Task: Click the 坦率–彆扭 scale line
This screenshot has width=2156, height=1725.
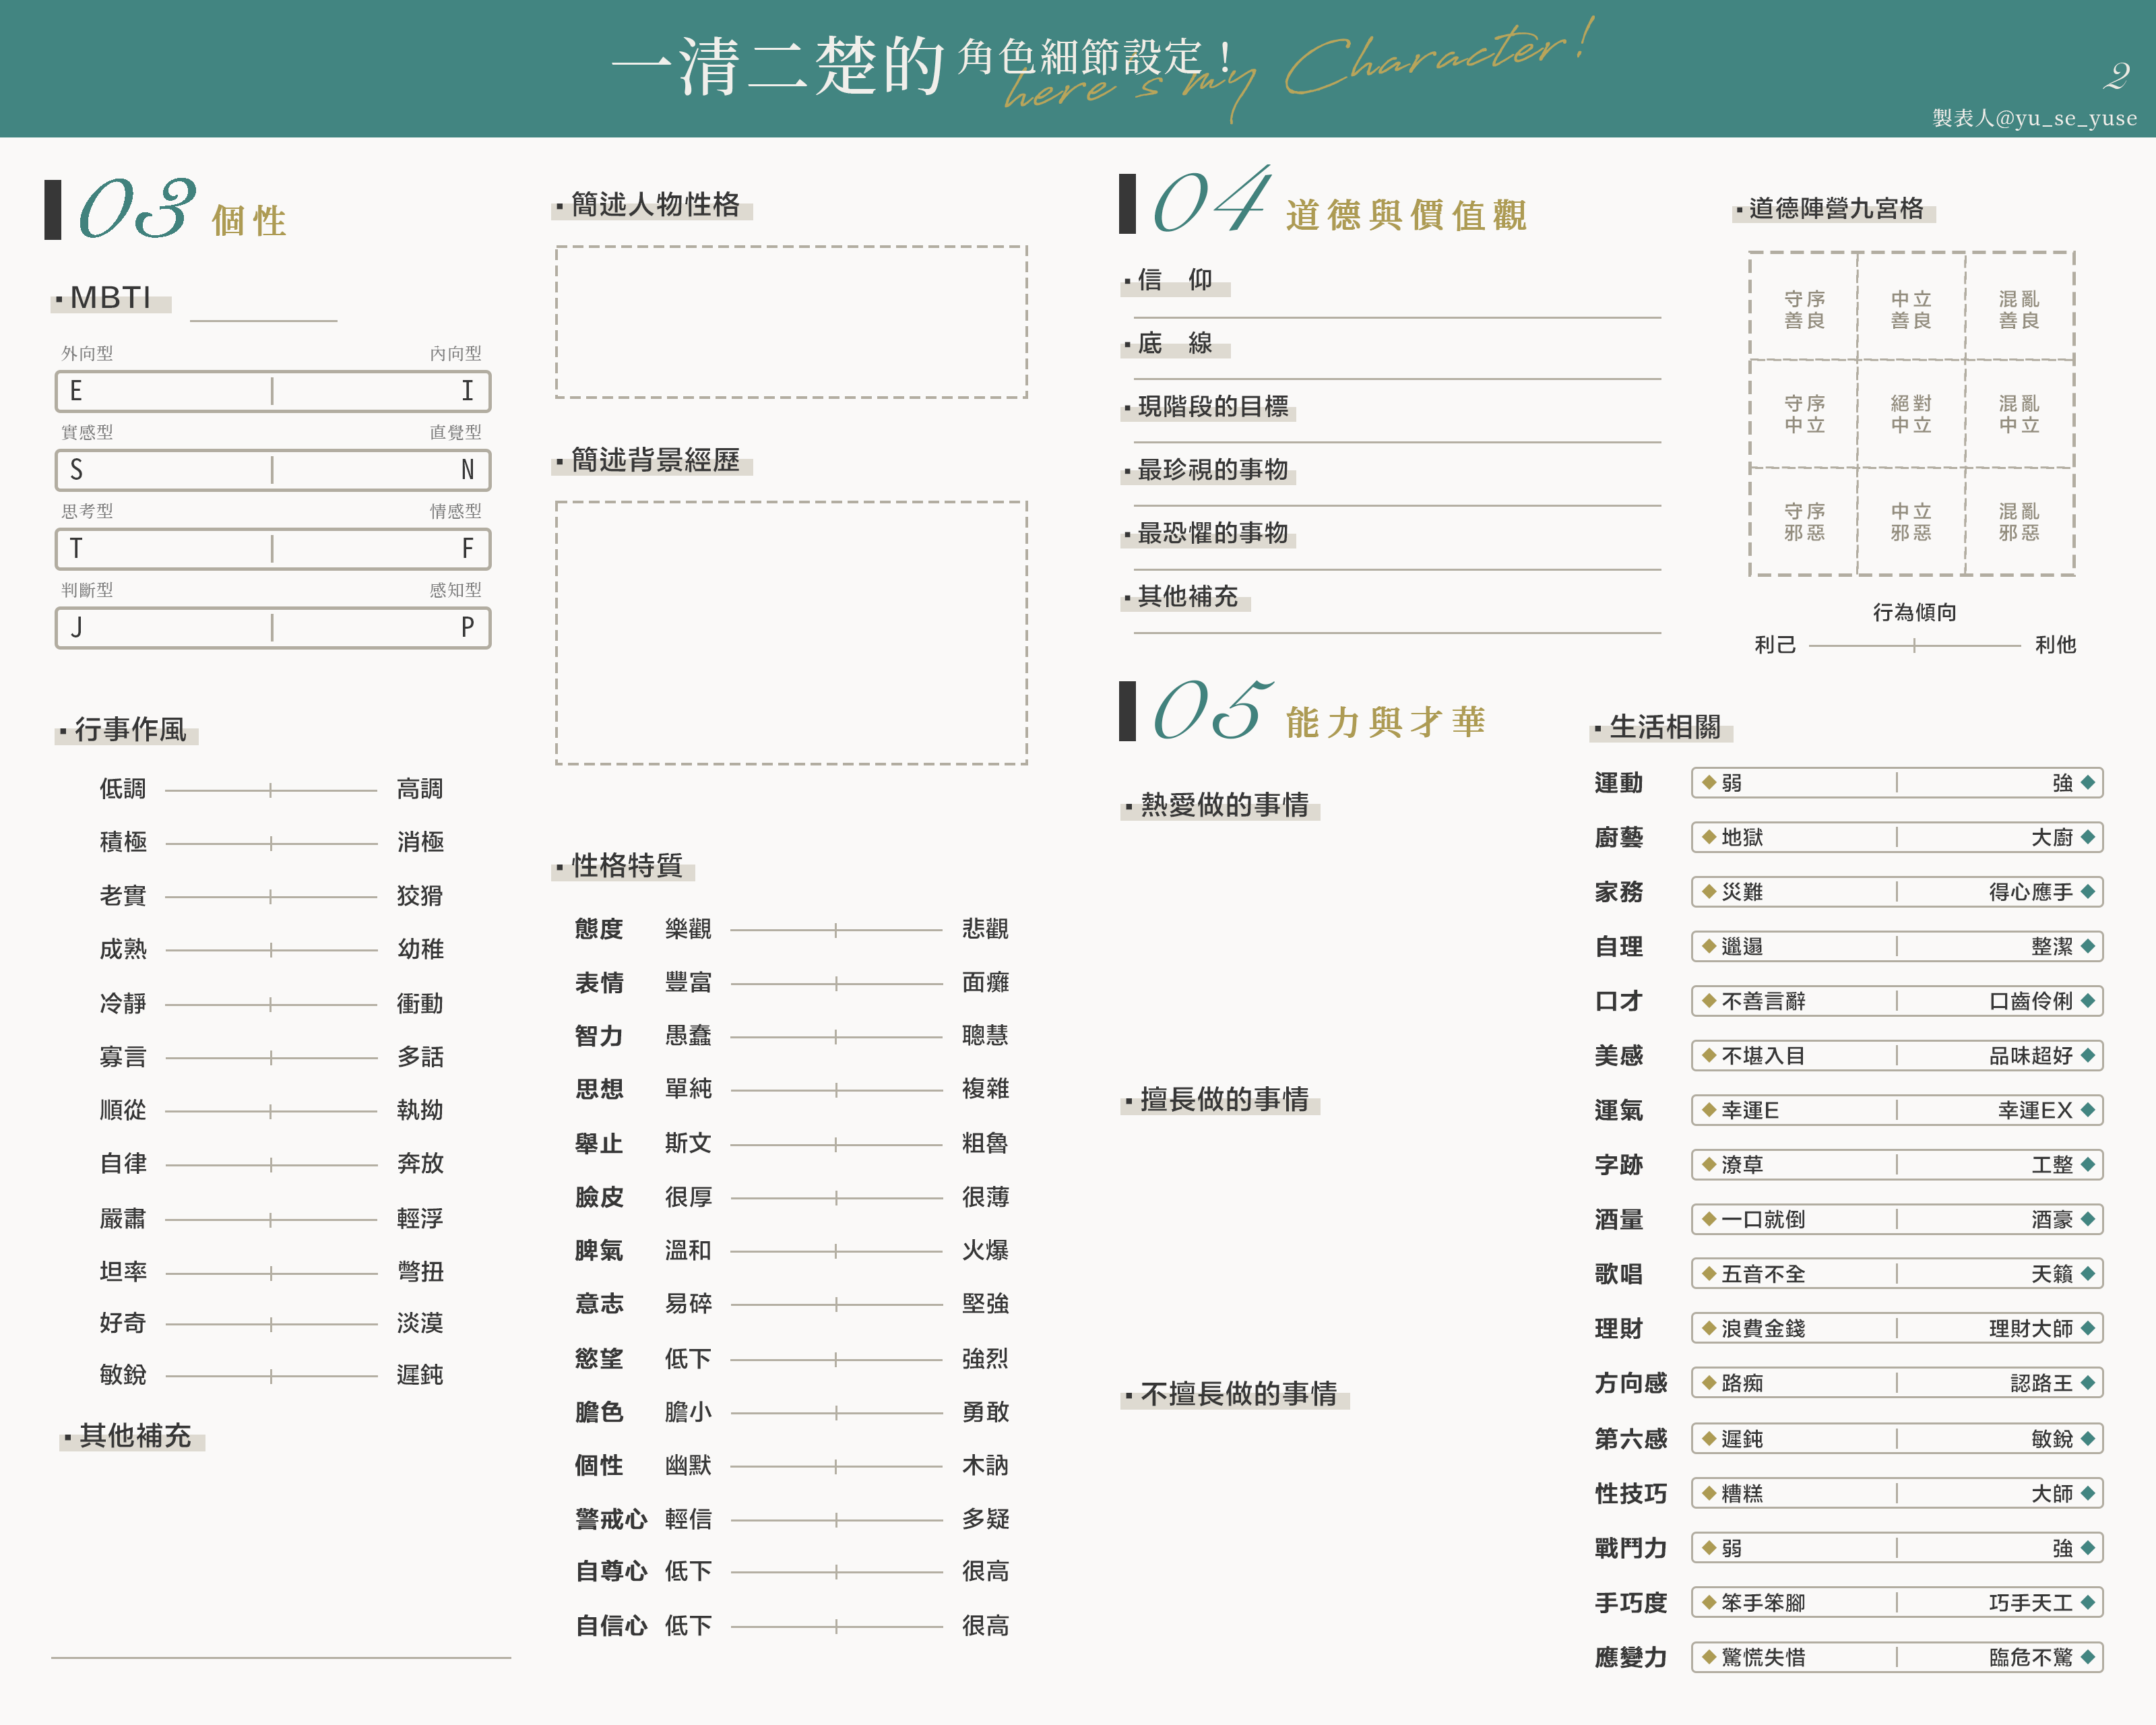Action: click(271, 1273)
